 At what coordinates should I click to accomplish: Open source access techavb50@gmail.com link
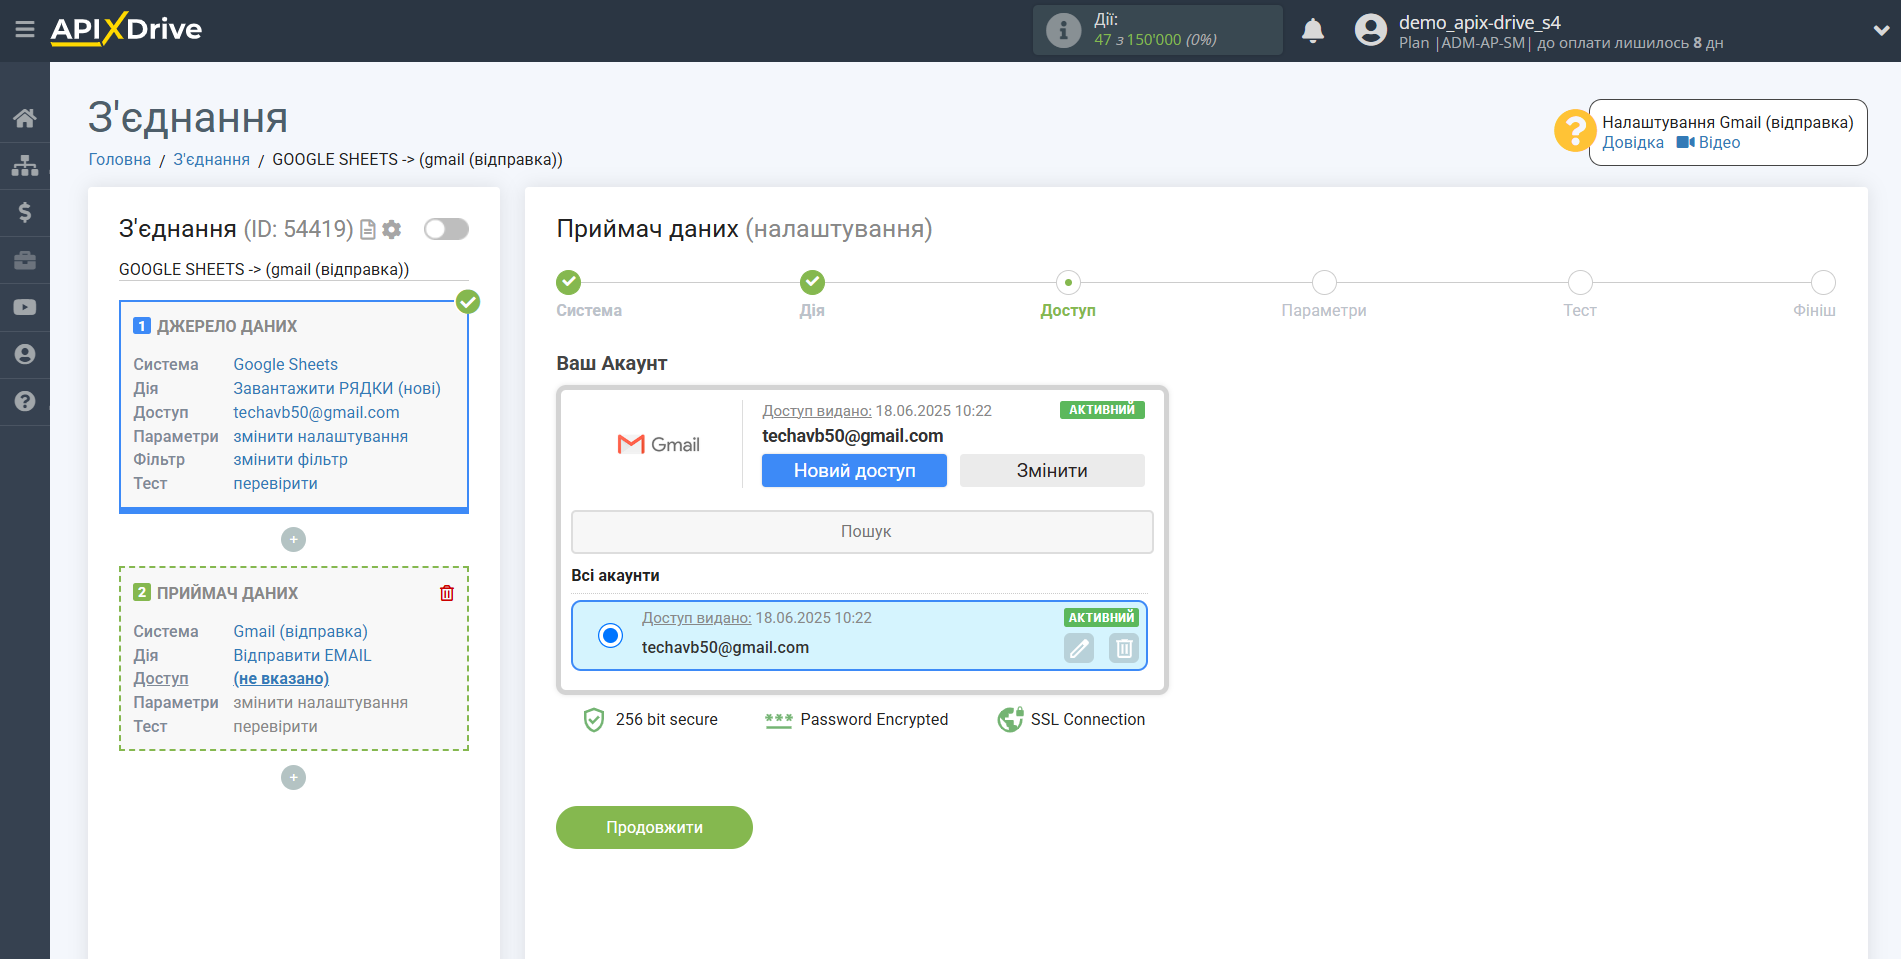pos(316,413)
